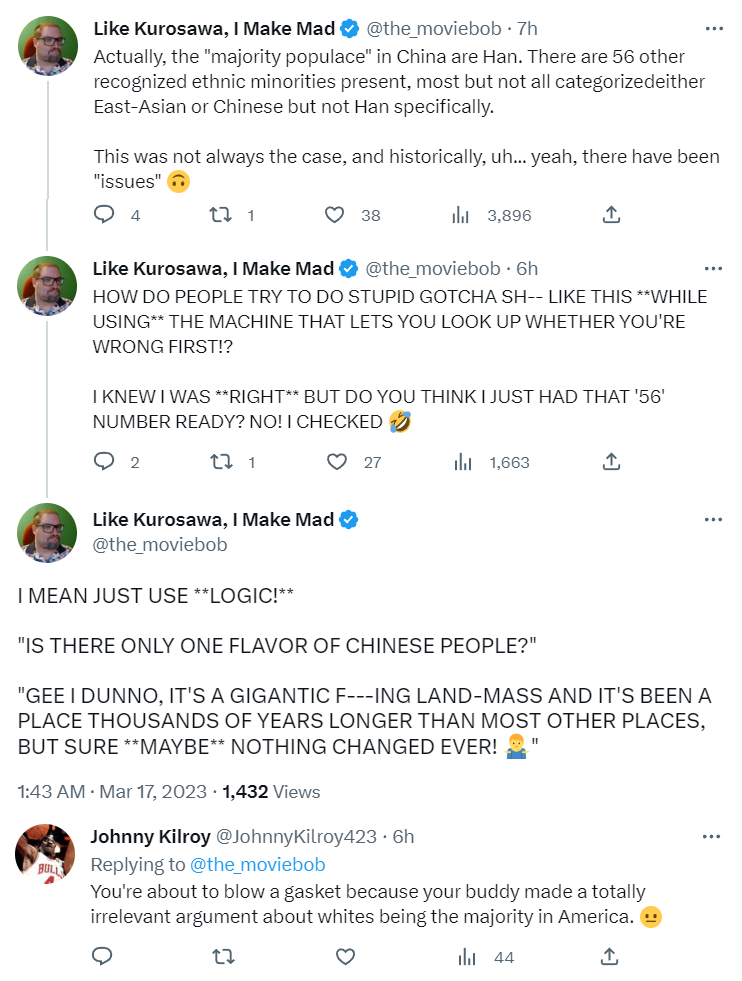This screenshot has width=742, height=981.
Task: Like the tweet with 3,896 views
Action: click(x=336, y=215)
